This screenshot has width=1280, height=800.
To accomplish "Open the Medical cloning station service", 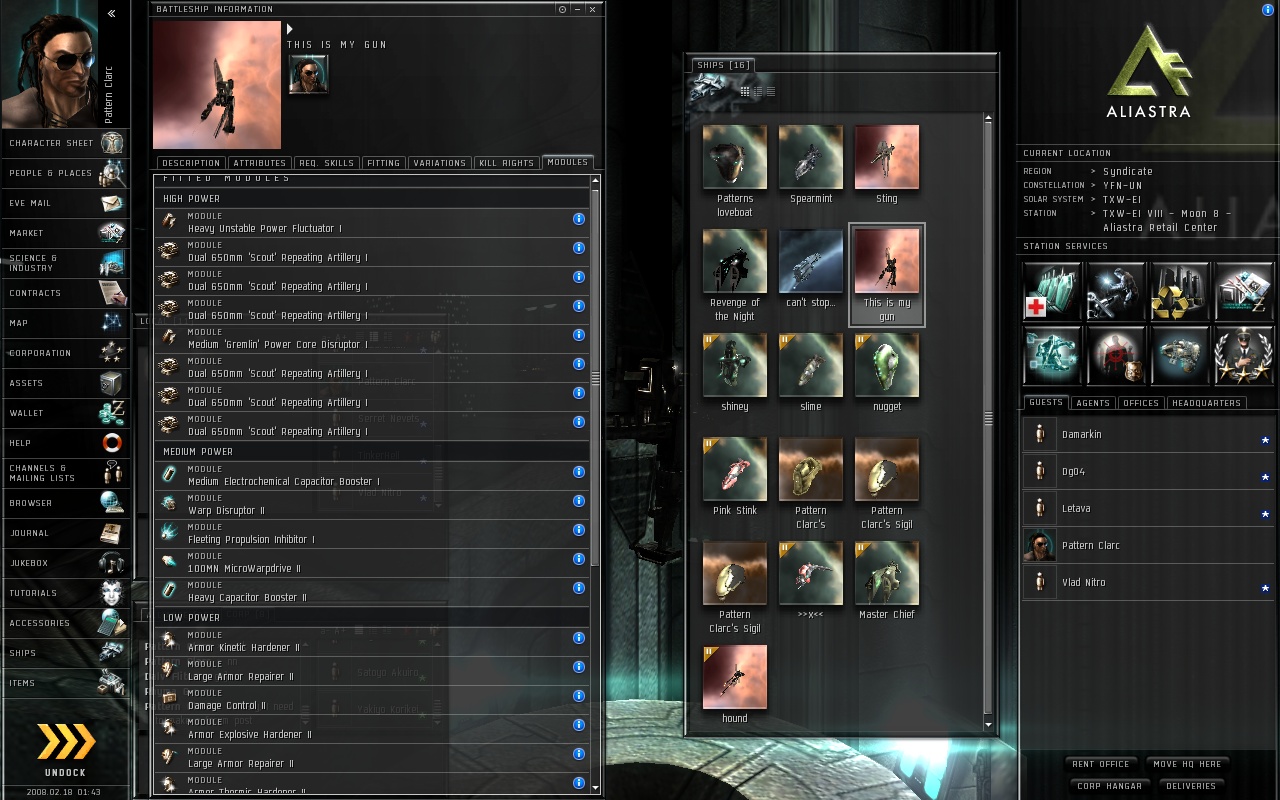I will tap(1052, 291).
